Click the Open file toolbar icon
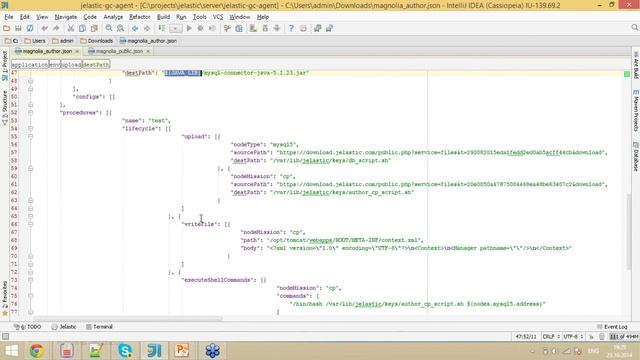640x360 pixels. coord(6,28)
